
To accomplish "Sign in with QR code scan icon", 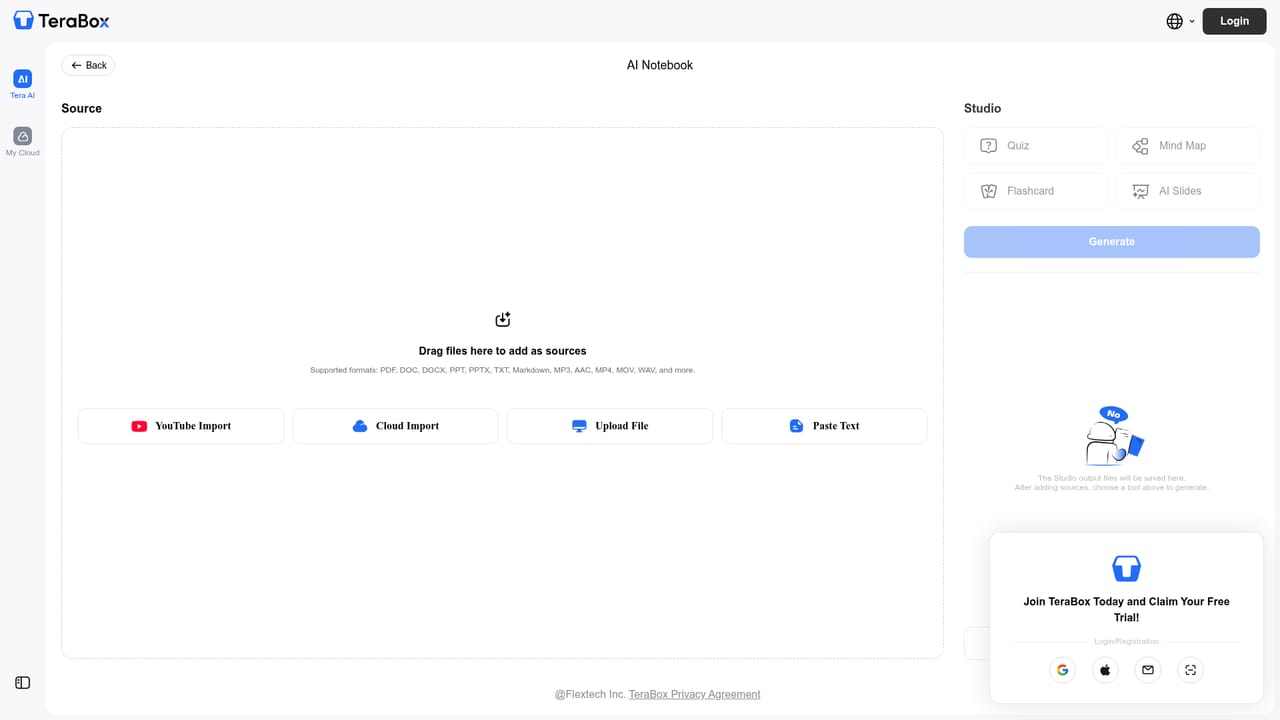I will coord(1190,670).
